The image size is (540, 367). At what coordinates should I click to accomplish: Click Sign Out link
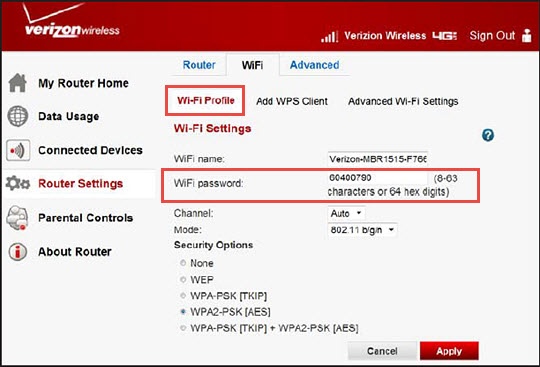(492, 35)
